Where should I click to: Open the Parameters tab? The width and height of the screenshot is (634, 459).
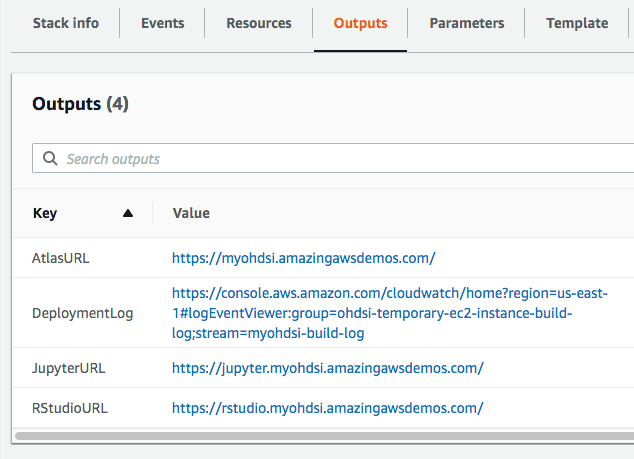click(x=467, y=23)
